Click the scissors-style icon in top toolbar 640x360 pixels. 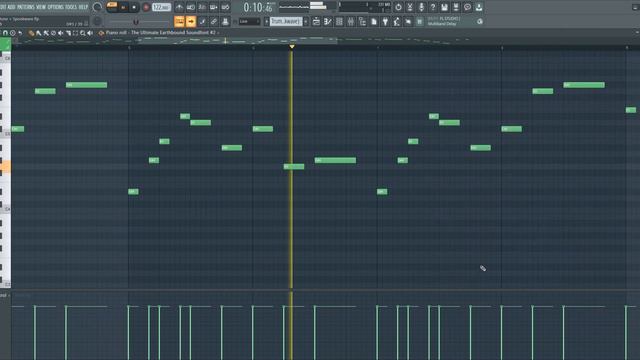click(x=410, y=7)
